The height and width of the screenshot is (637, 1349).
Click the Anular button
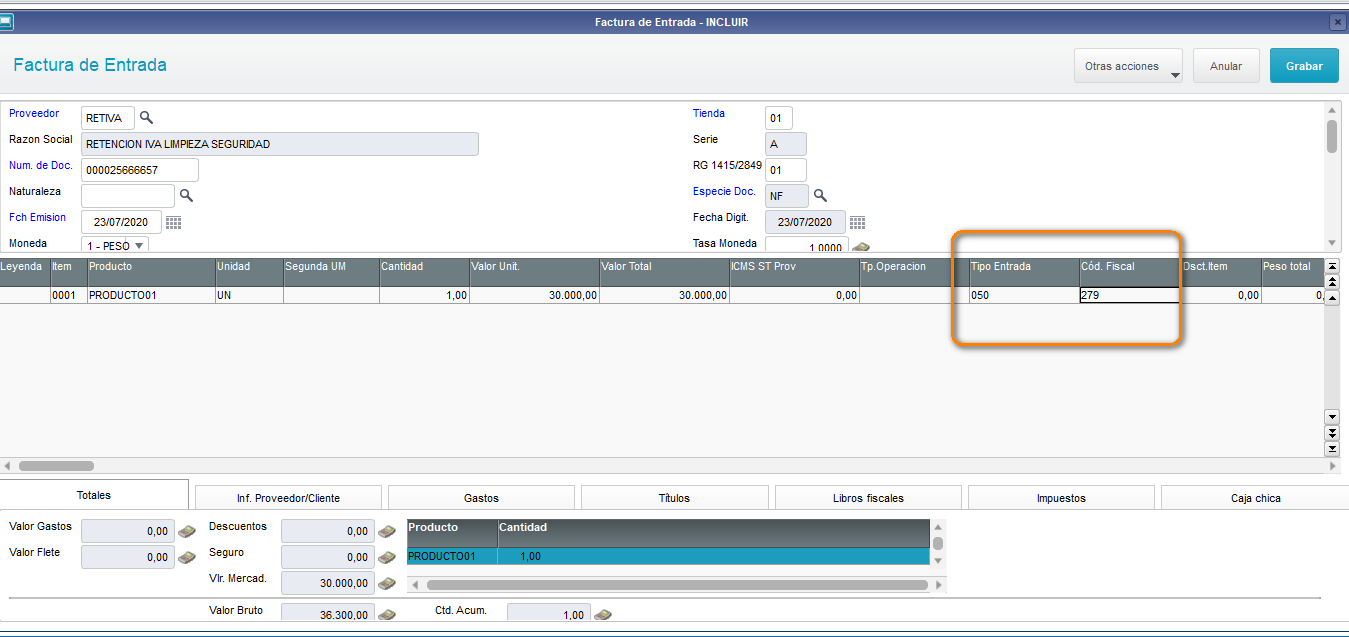(1226, 66)
